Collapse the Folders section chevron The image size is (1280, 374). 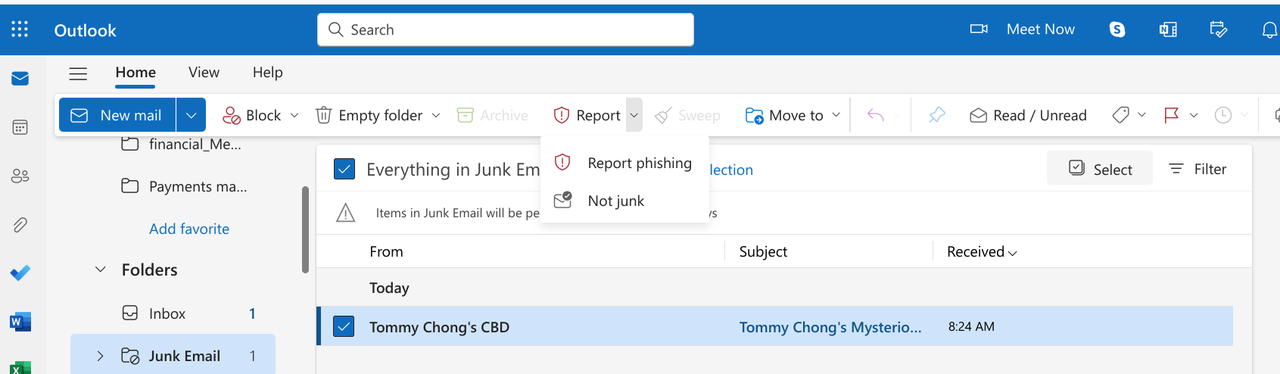point(100,270)
